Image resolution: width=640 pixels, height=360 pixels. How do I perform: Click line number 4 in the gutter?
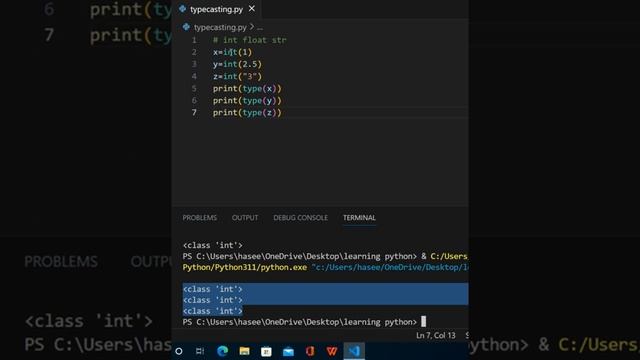tap(194, 76)
